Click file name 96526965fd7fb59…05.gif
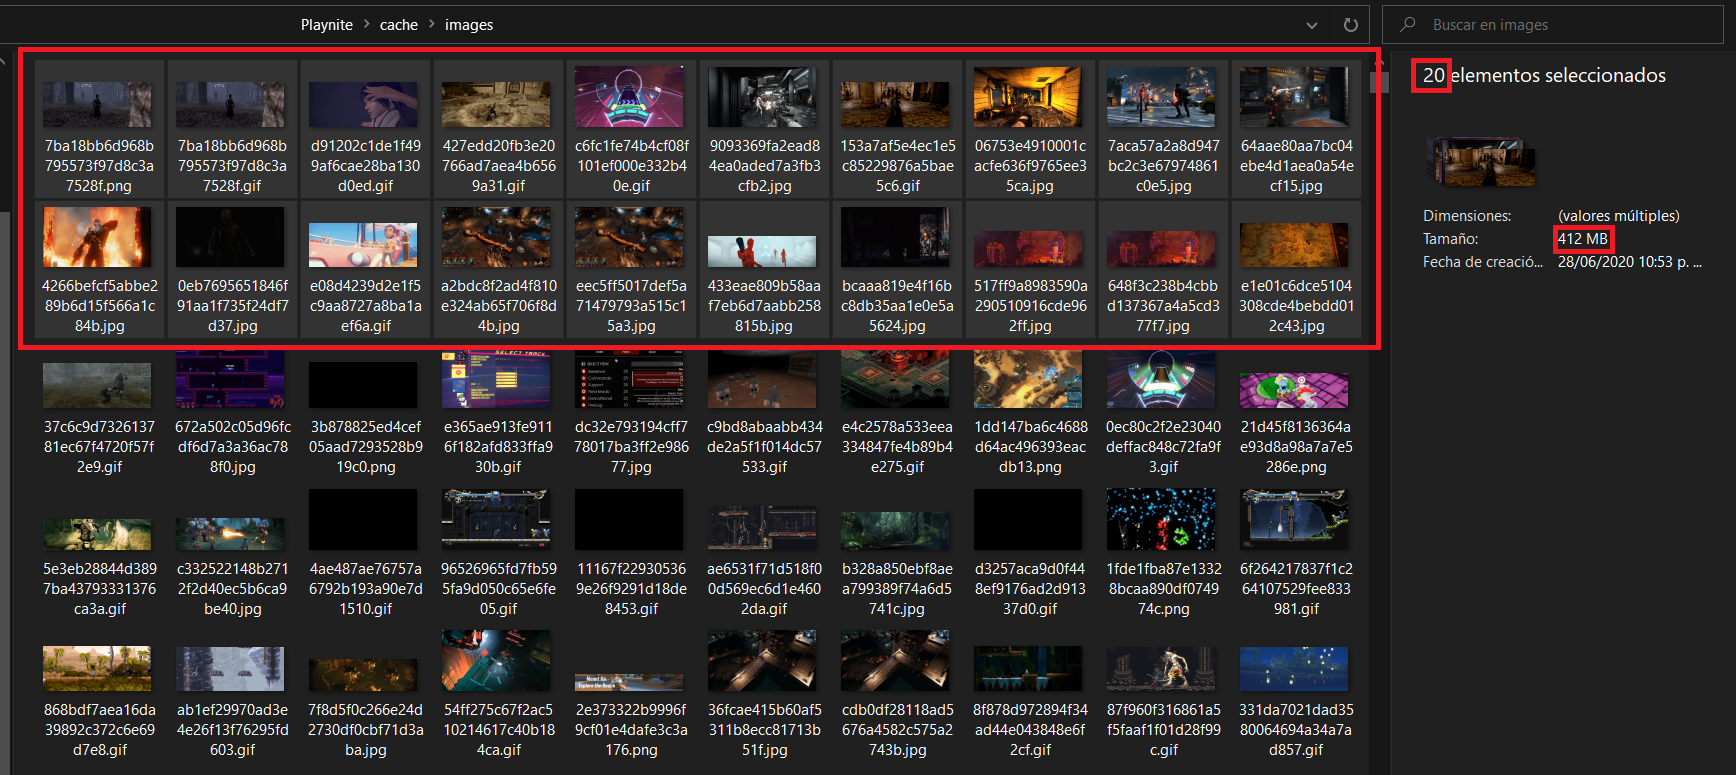This screenshot has width=1736, height=775. coord(498,589)
